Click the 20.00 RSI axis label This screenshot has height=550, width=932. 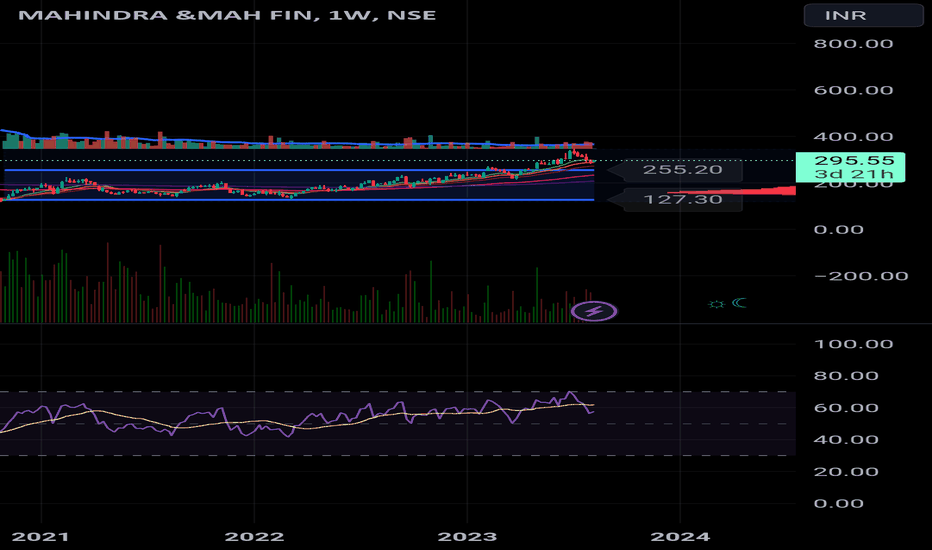(x=846, y=472)
